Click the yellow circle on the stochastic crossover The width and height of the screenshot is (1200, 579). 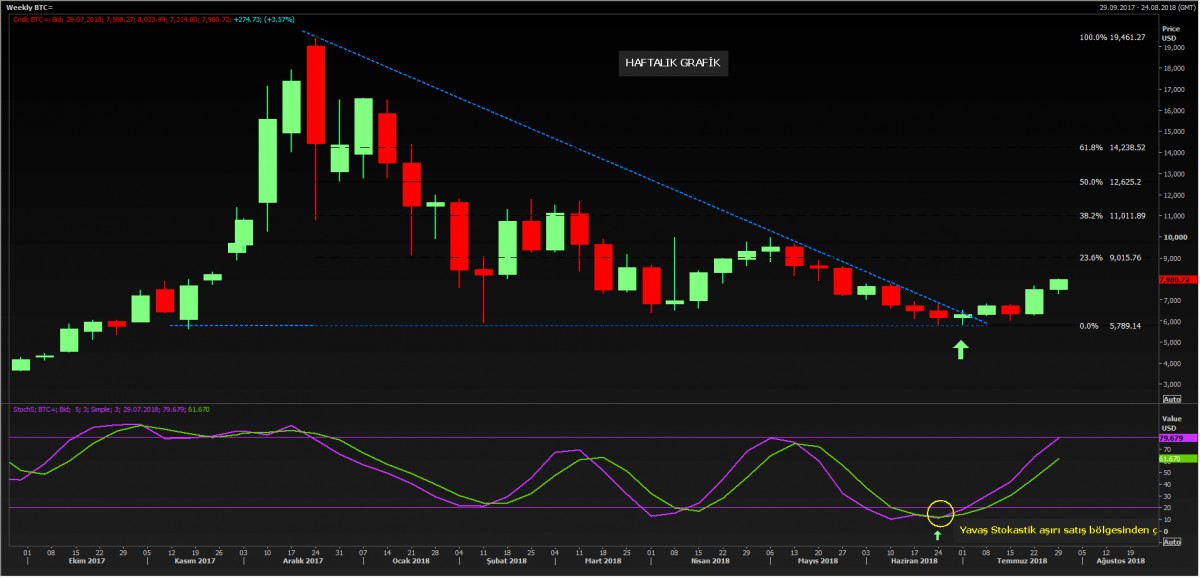[x=940, y=513]
